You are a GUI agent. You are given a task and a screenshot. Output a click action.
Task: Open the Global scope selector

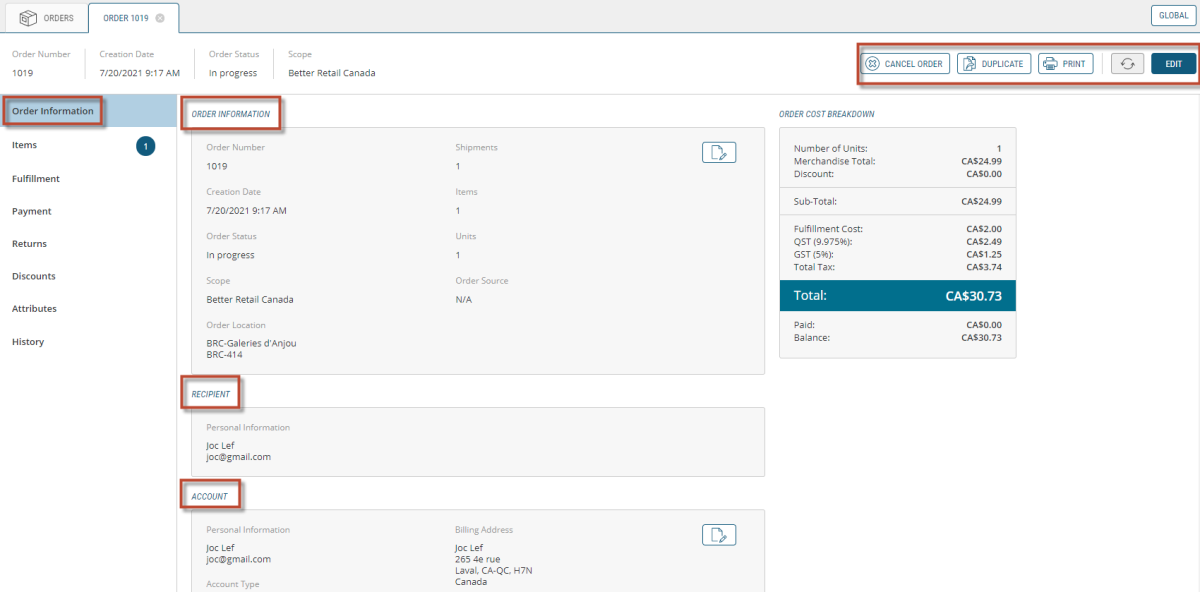click(x=1171, y=16)
